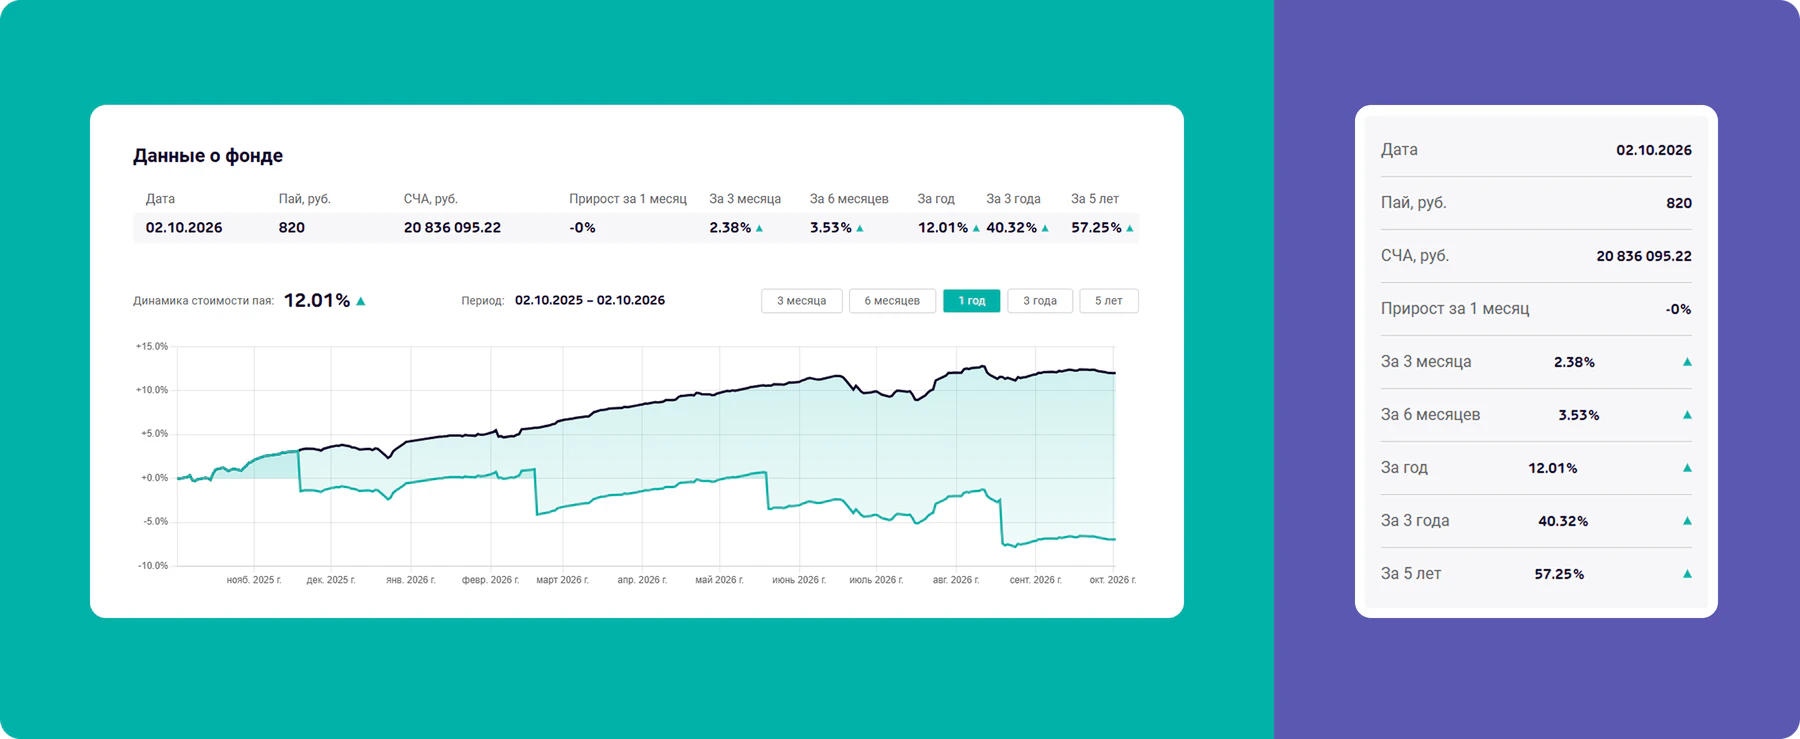Click arrow in За год card row
The height and width of the screenshot is (739, 1800).
[x=1687, y=468]
